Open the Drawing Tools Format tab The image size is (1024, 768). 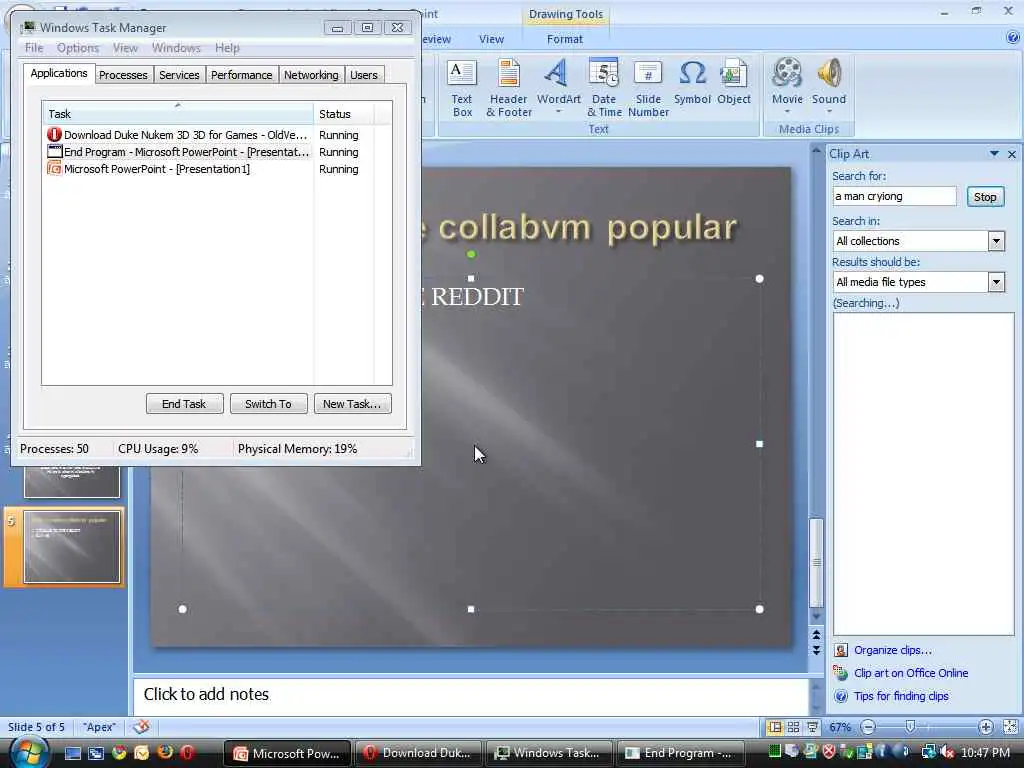[x=565, y=39]
